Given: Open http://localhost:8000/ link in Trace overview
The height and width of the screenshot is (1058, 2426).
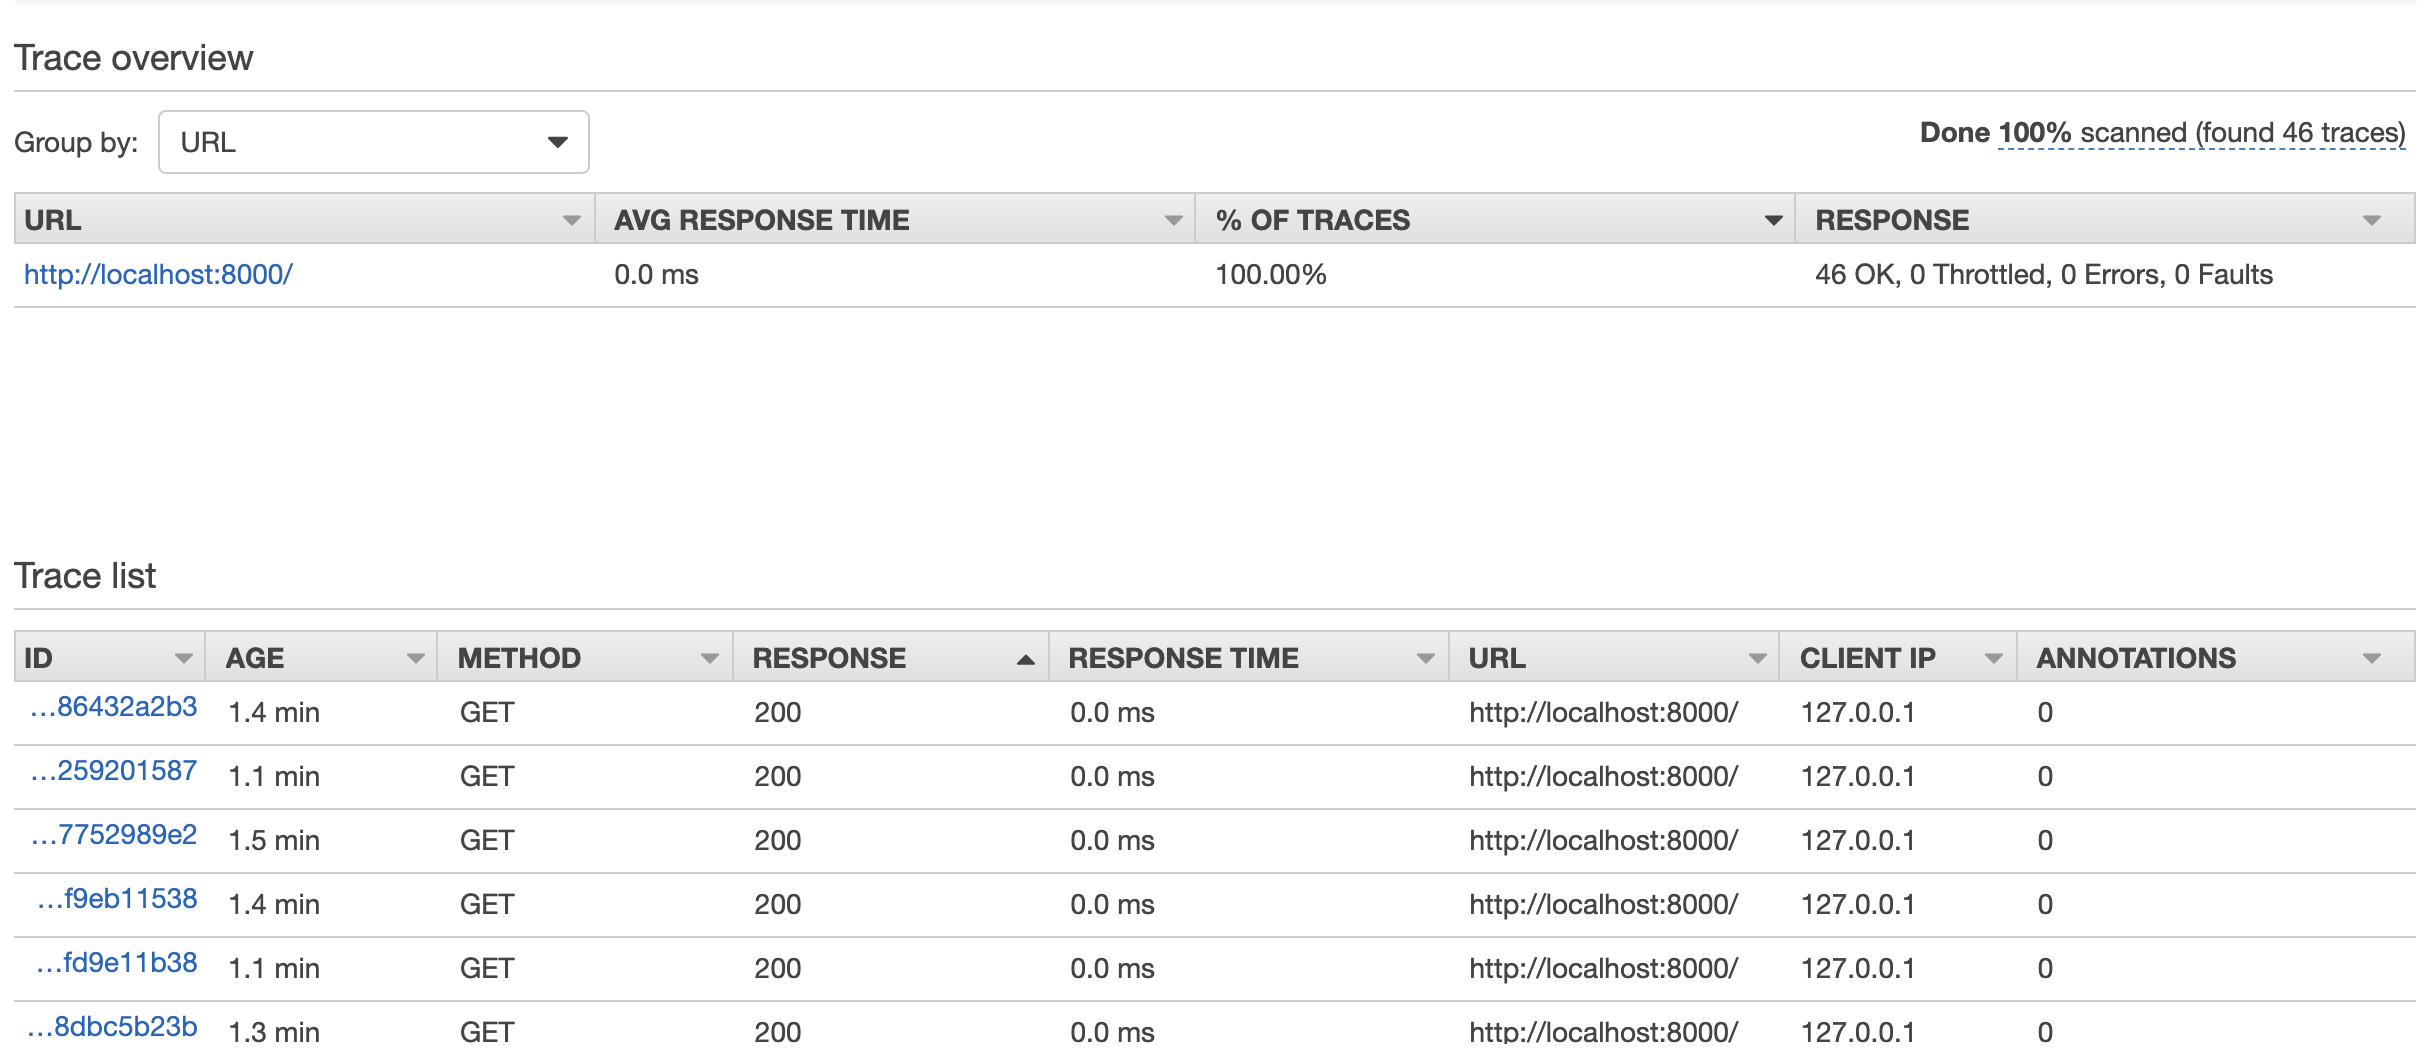Looking at the screenshot, I should 158,275.
